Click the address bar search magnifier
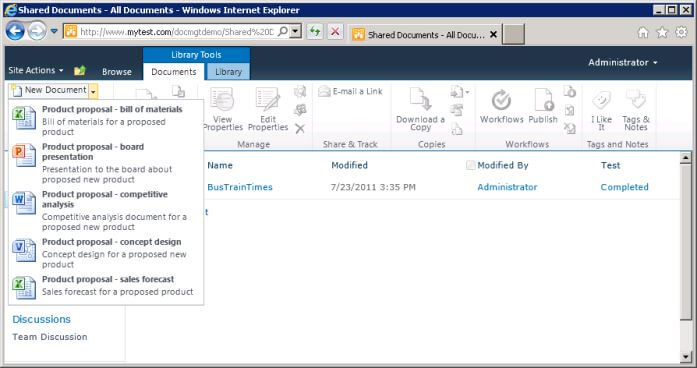Viewport: 697px width, 368px height. [x=282, y=31]
